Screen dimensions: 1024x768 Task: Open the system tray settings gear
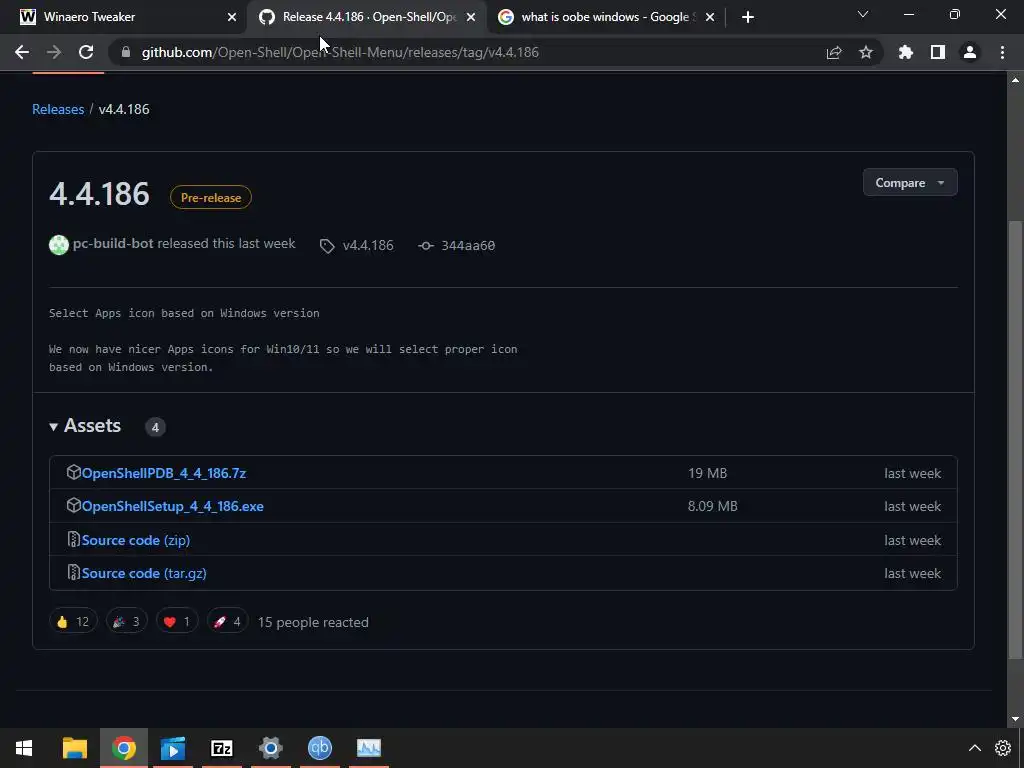[x=1003, y=748]
